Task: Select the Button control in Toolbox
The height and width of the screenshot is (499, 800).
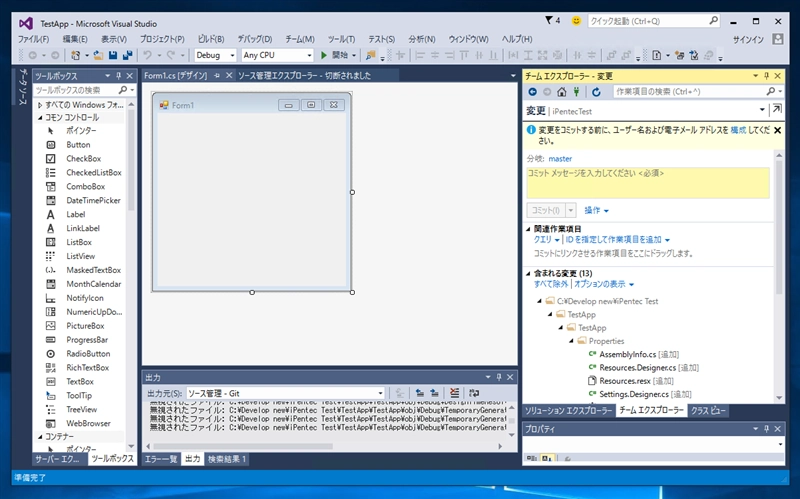Action: (78, 145)
